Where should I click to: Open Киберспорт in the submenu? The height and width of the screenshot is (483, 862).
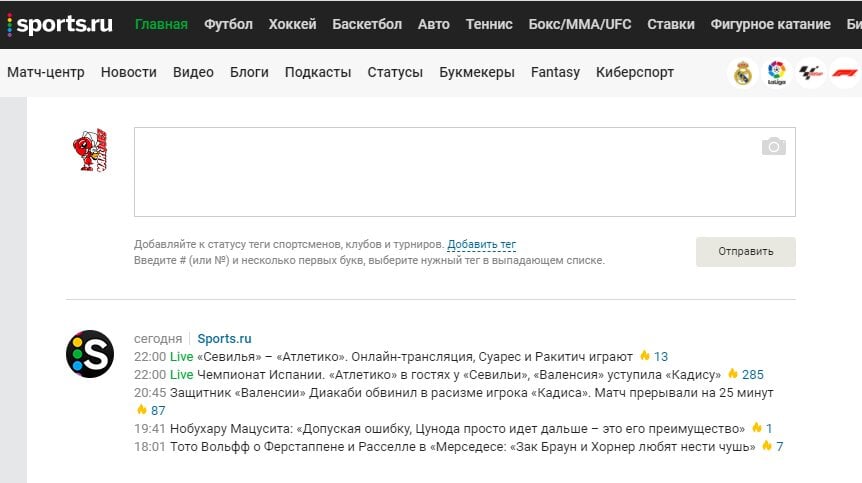pos(634,72)
